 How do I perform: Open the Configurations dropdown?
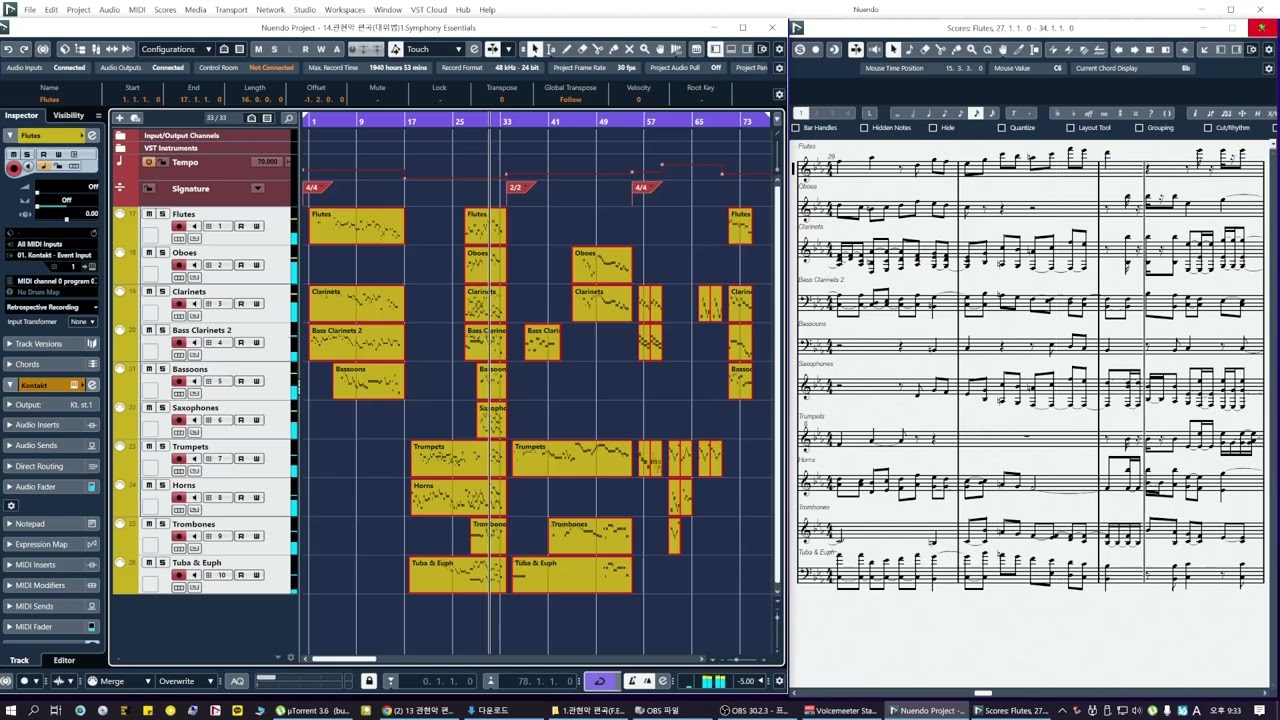tap(176, 49)
